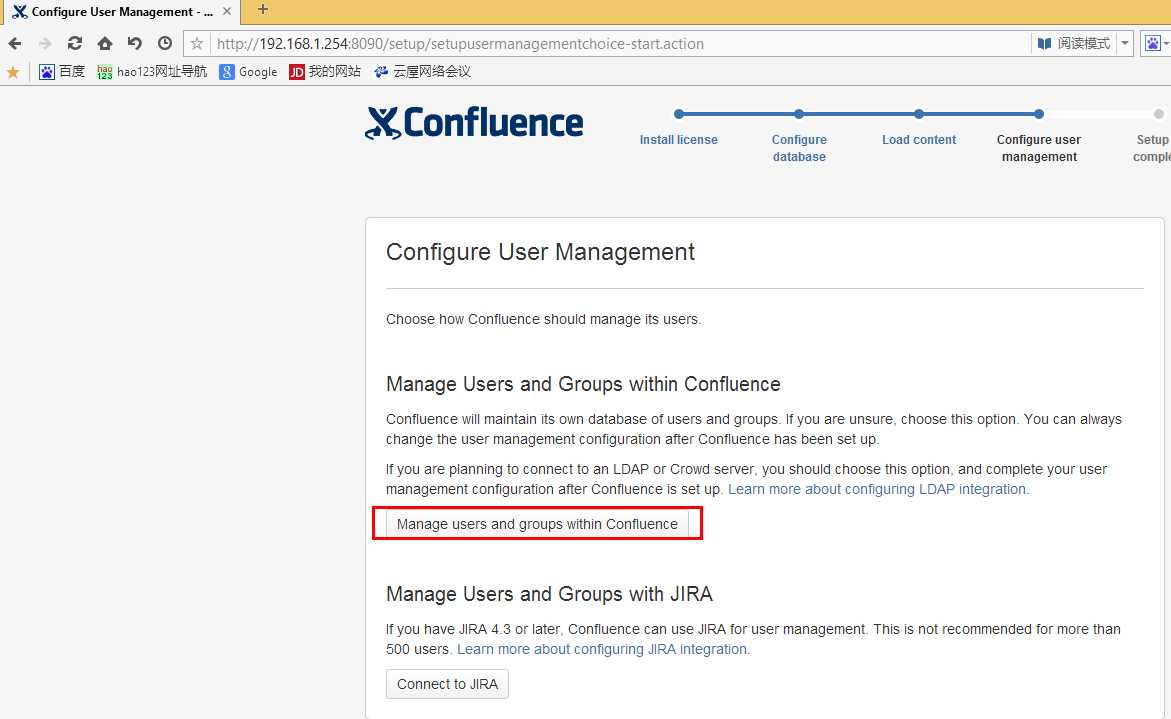Click the Manage Users and Groups with JIRA heading
This screenshot has height=719, width=1171.
[x=549, y=594]
